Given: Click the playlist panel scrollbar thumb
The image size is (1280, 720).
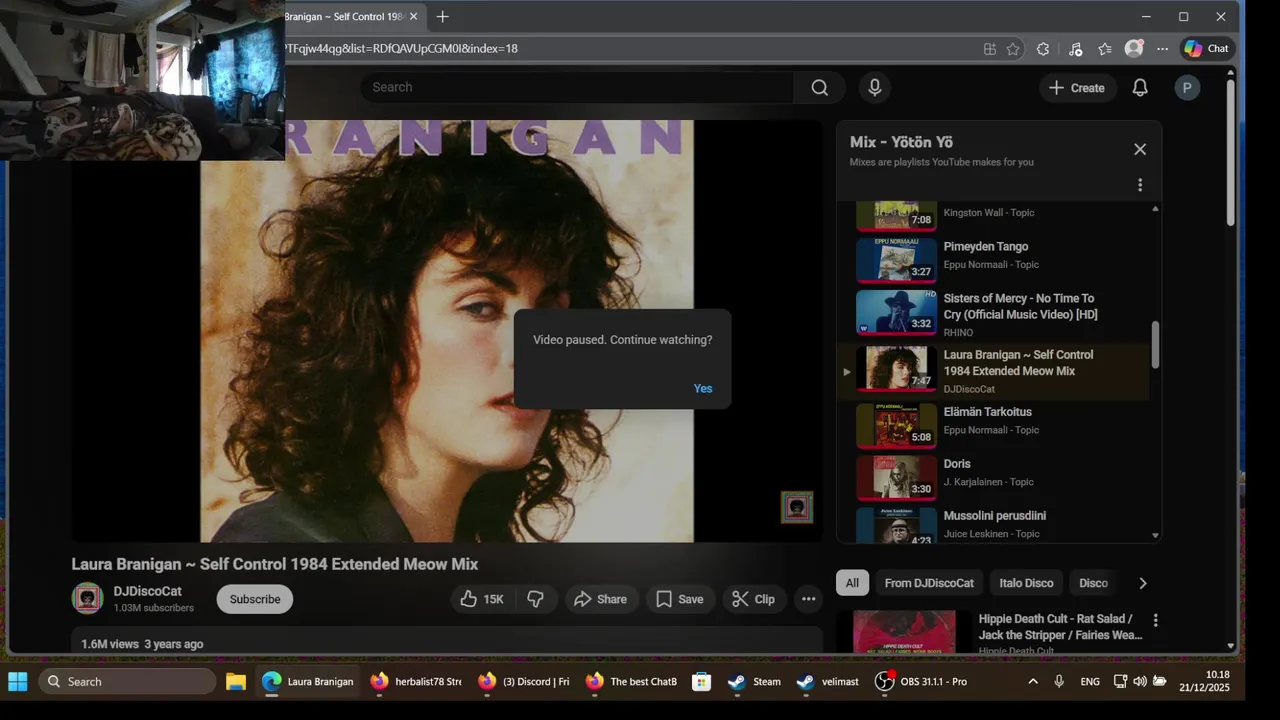Looking at the screenshot, I should coord(1155,344).
